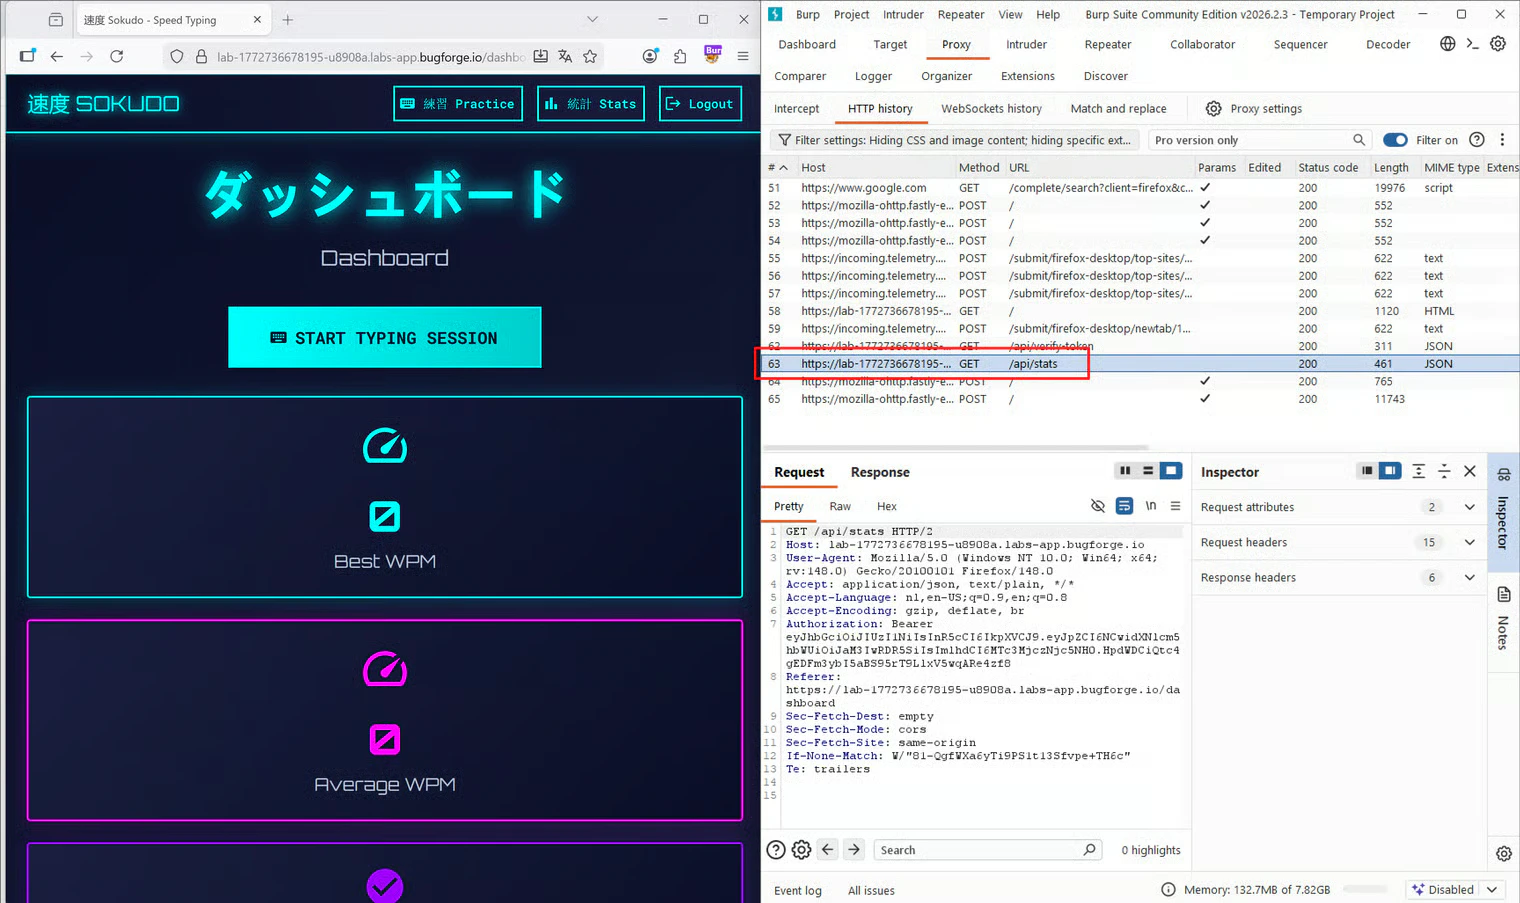Switch to the Repeater tab
Viewport: 1520px width, 903px height.
pyautogui.click(x=1108, y=44)
